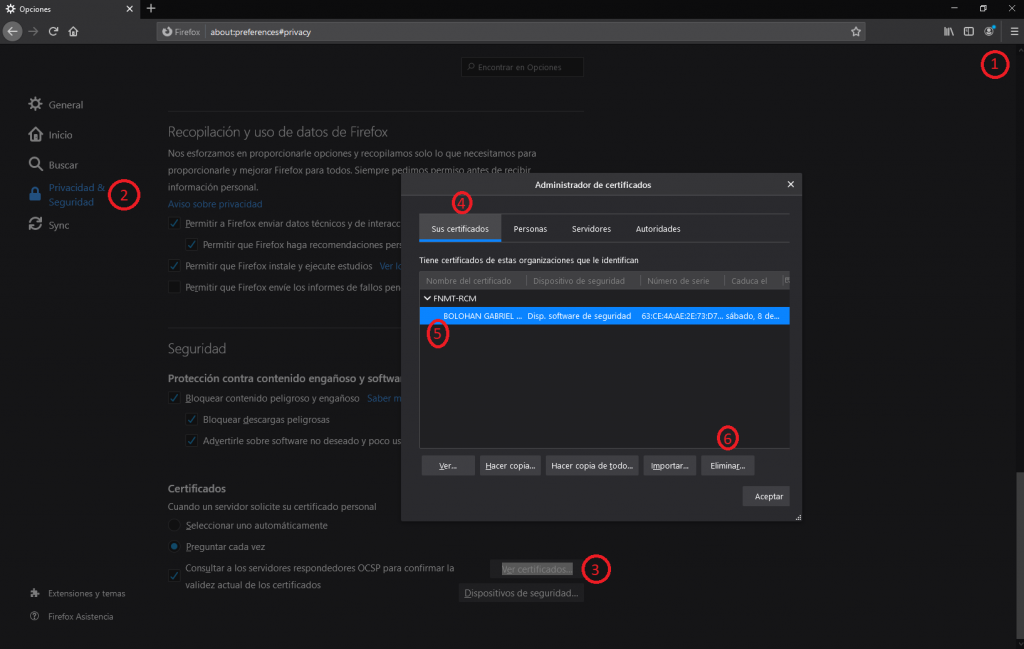Viewport: 1024px width, 649px height.
Task: Enable Permitir que Firefox envíe informes de fallos
Action: pos(174,287)
